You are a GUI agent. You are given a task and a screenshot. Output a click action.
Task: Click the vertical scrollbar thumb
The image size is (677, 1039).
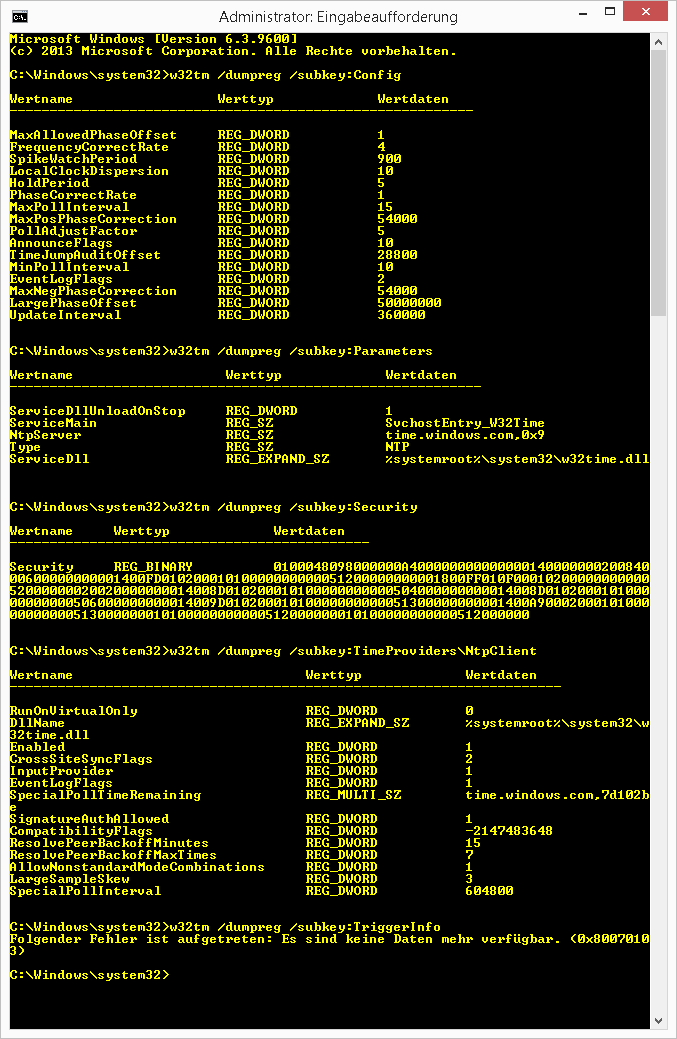[658, 180]
